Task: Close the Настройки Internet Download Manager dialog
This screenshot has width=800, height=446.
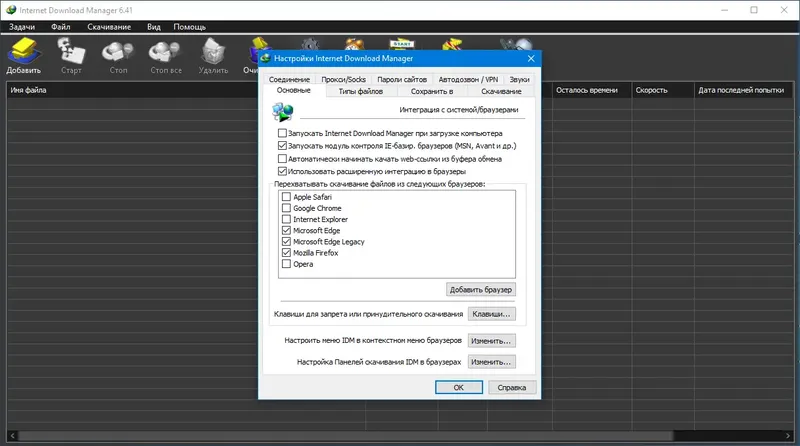Action: click(x=531, y=58)
